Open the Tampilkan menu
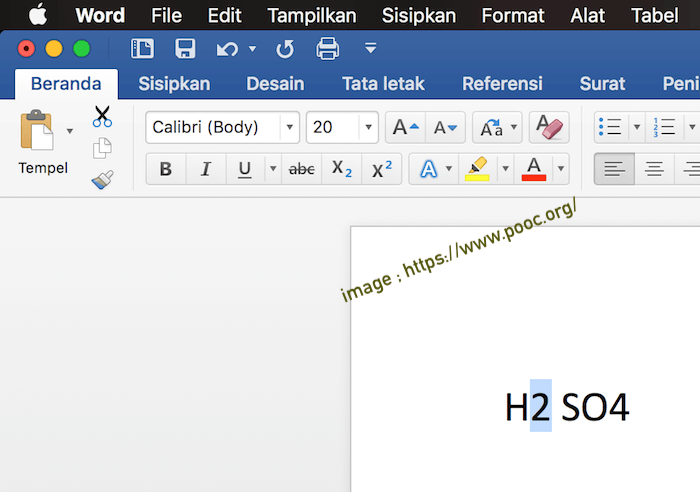Image resolution: width=700 pixels, height=492 pixels. click(312, 16)
